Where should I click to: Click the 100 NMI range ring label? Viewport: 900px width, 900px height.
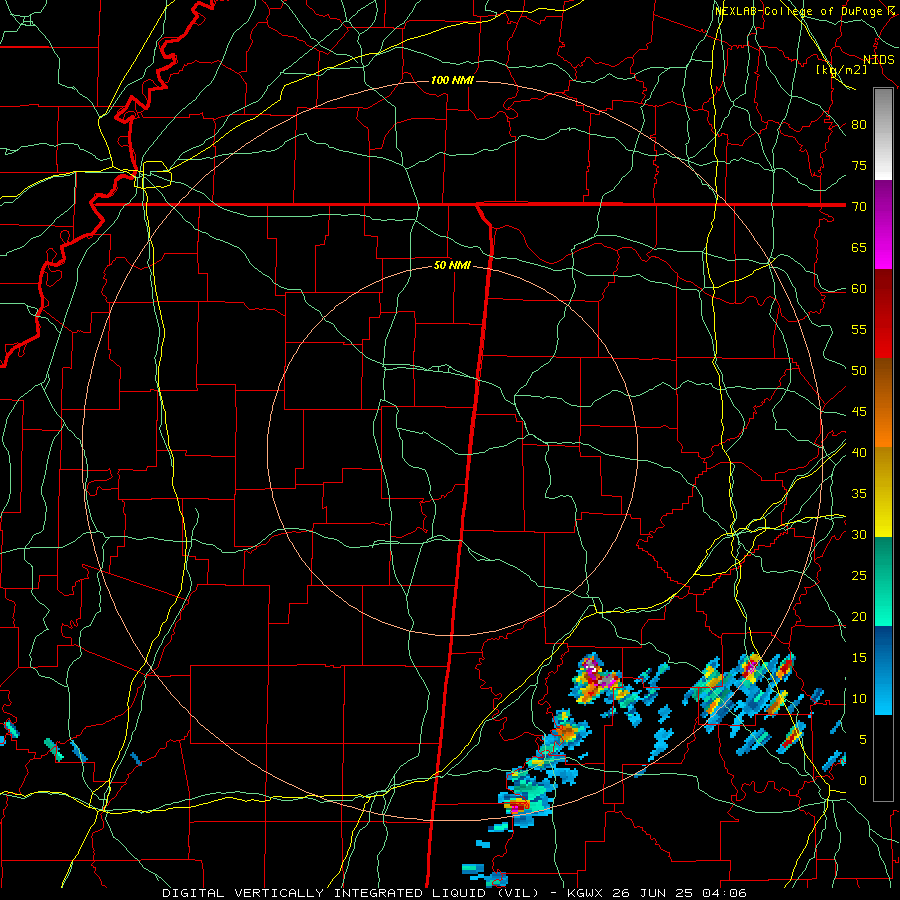[x=452, y=80]
